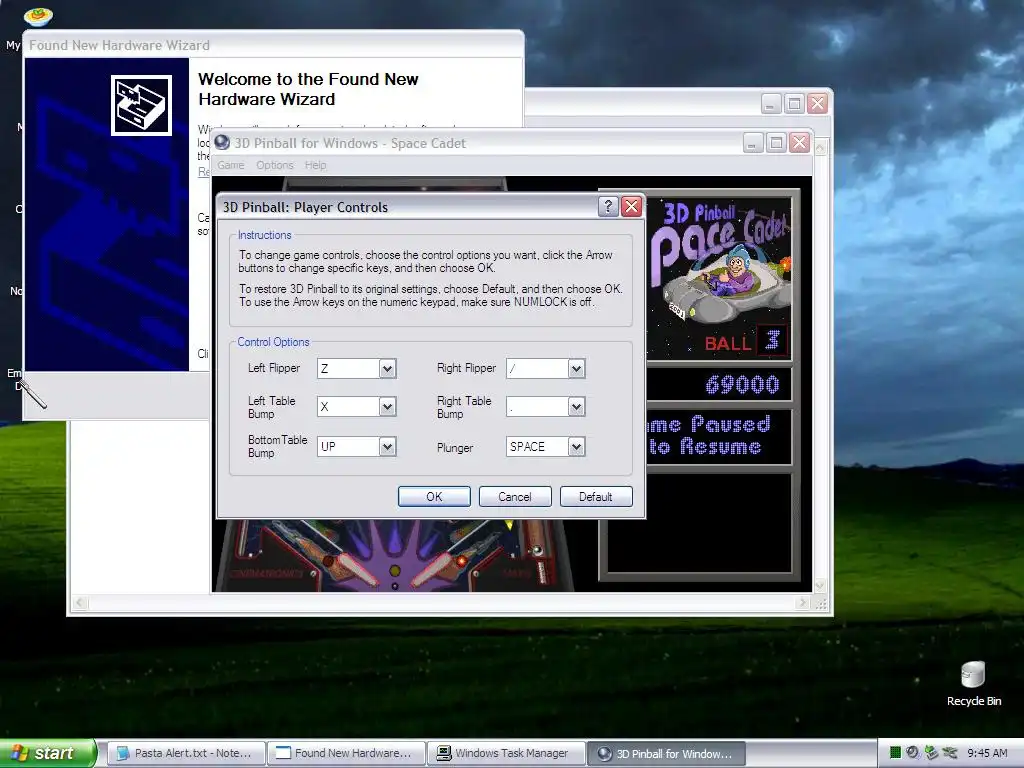The image size is (1024, 768).
Task: Switch to Windows Task Manager taskbar item
Action: pyautogui.click(x=506, y=753)
